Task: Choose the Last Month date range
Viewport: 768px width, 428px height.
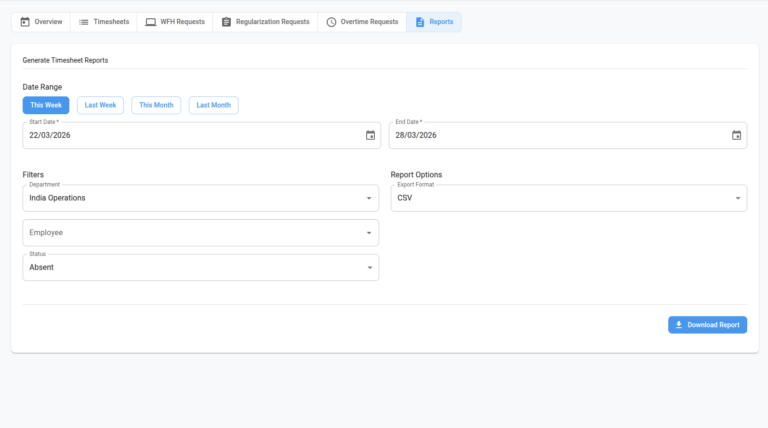Action: point(213,105)
